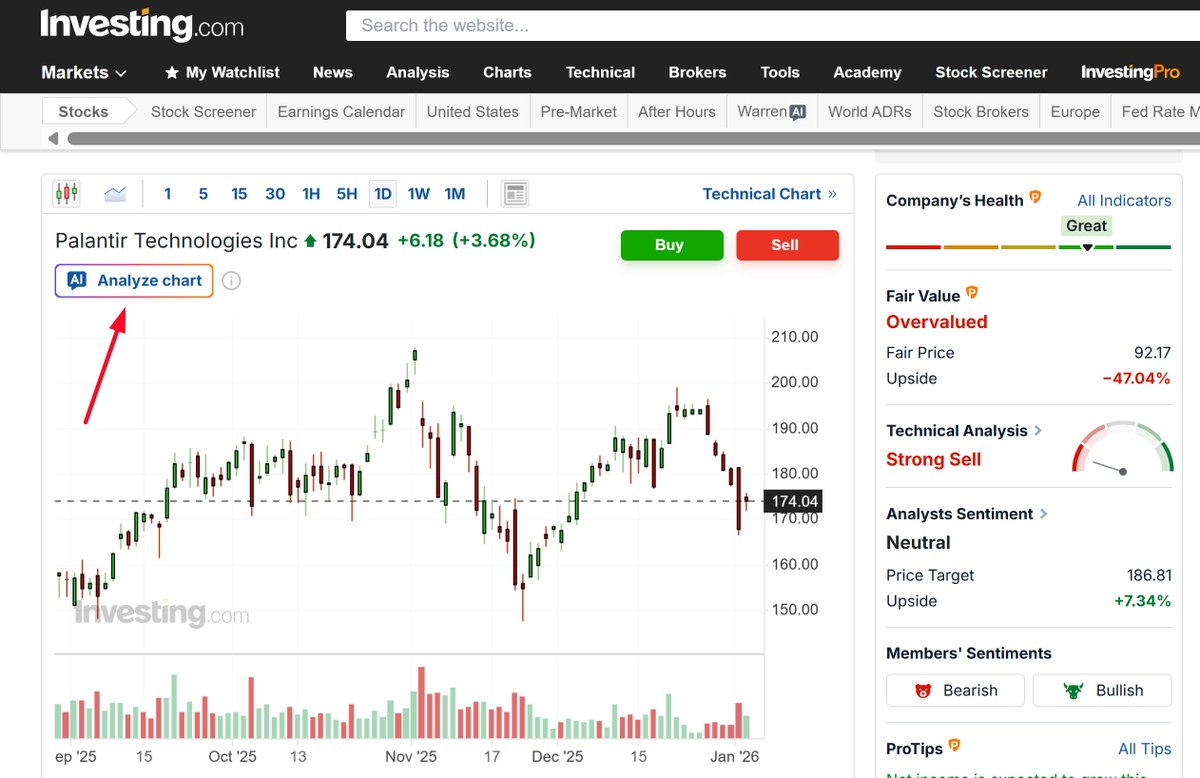This screenshot has width=1200, height=778.
Task: Switch the chart timeframe to 1W
Action: [418, 193]
